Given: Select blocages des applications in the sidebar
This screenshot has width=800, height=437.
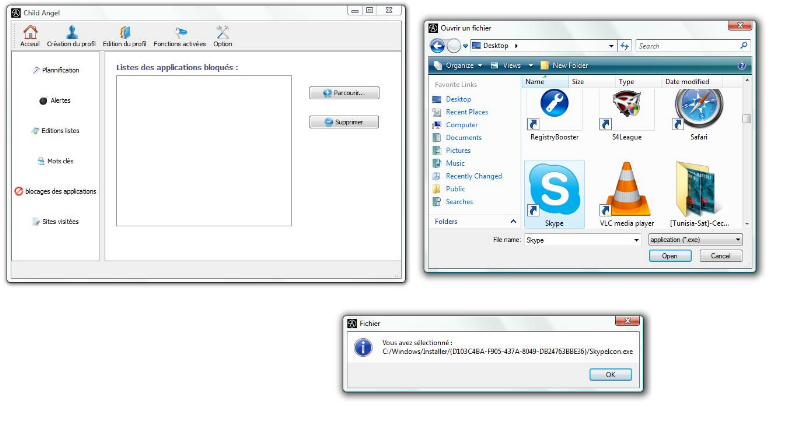Looking at the screenshot, I should [55, 191].
